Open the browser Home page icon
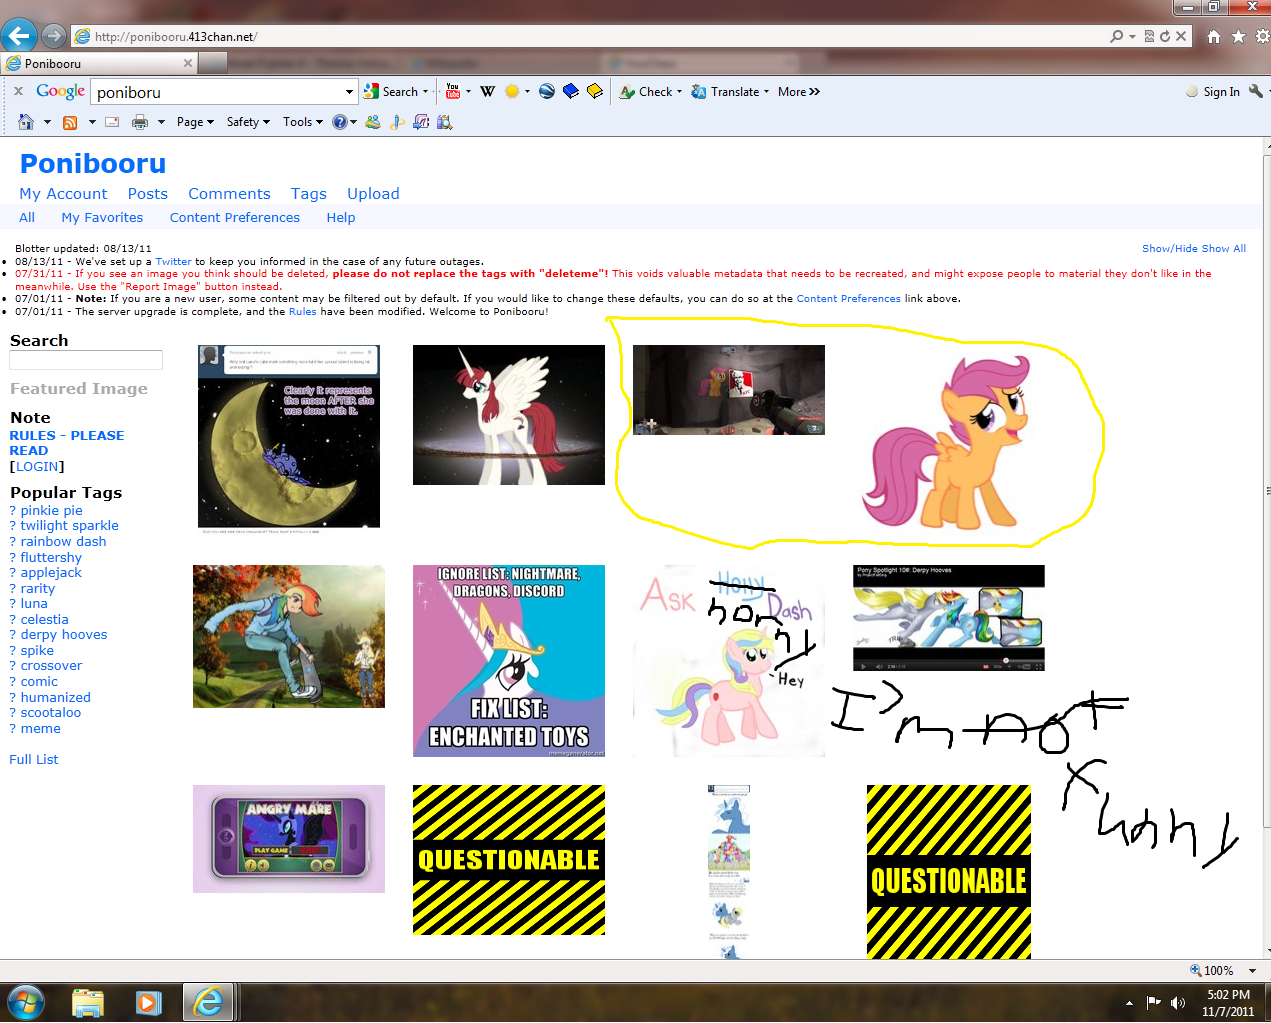Viewport: 1271px width, 1023px height. tap(1214, 37)
